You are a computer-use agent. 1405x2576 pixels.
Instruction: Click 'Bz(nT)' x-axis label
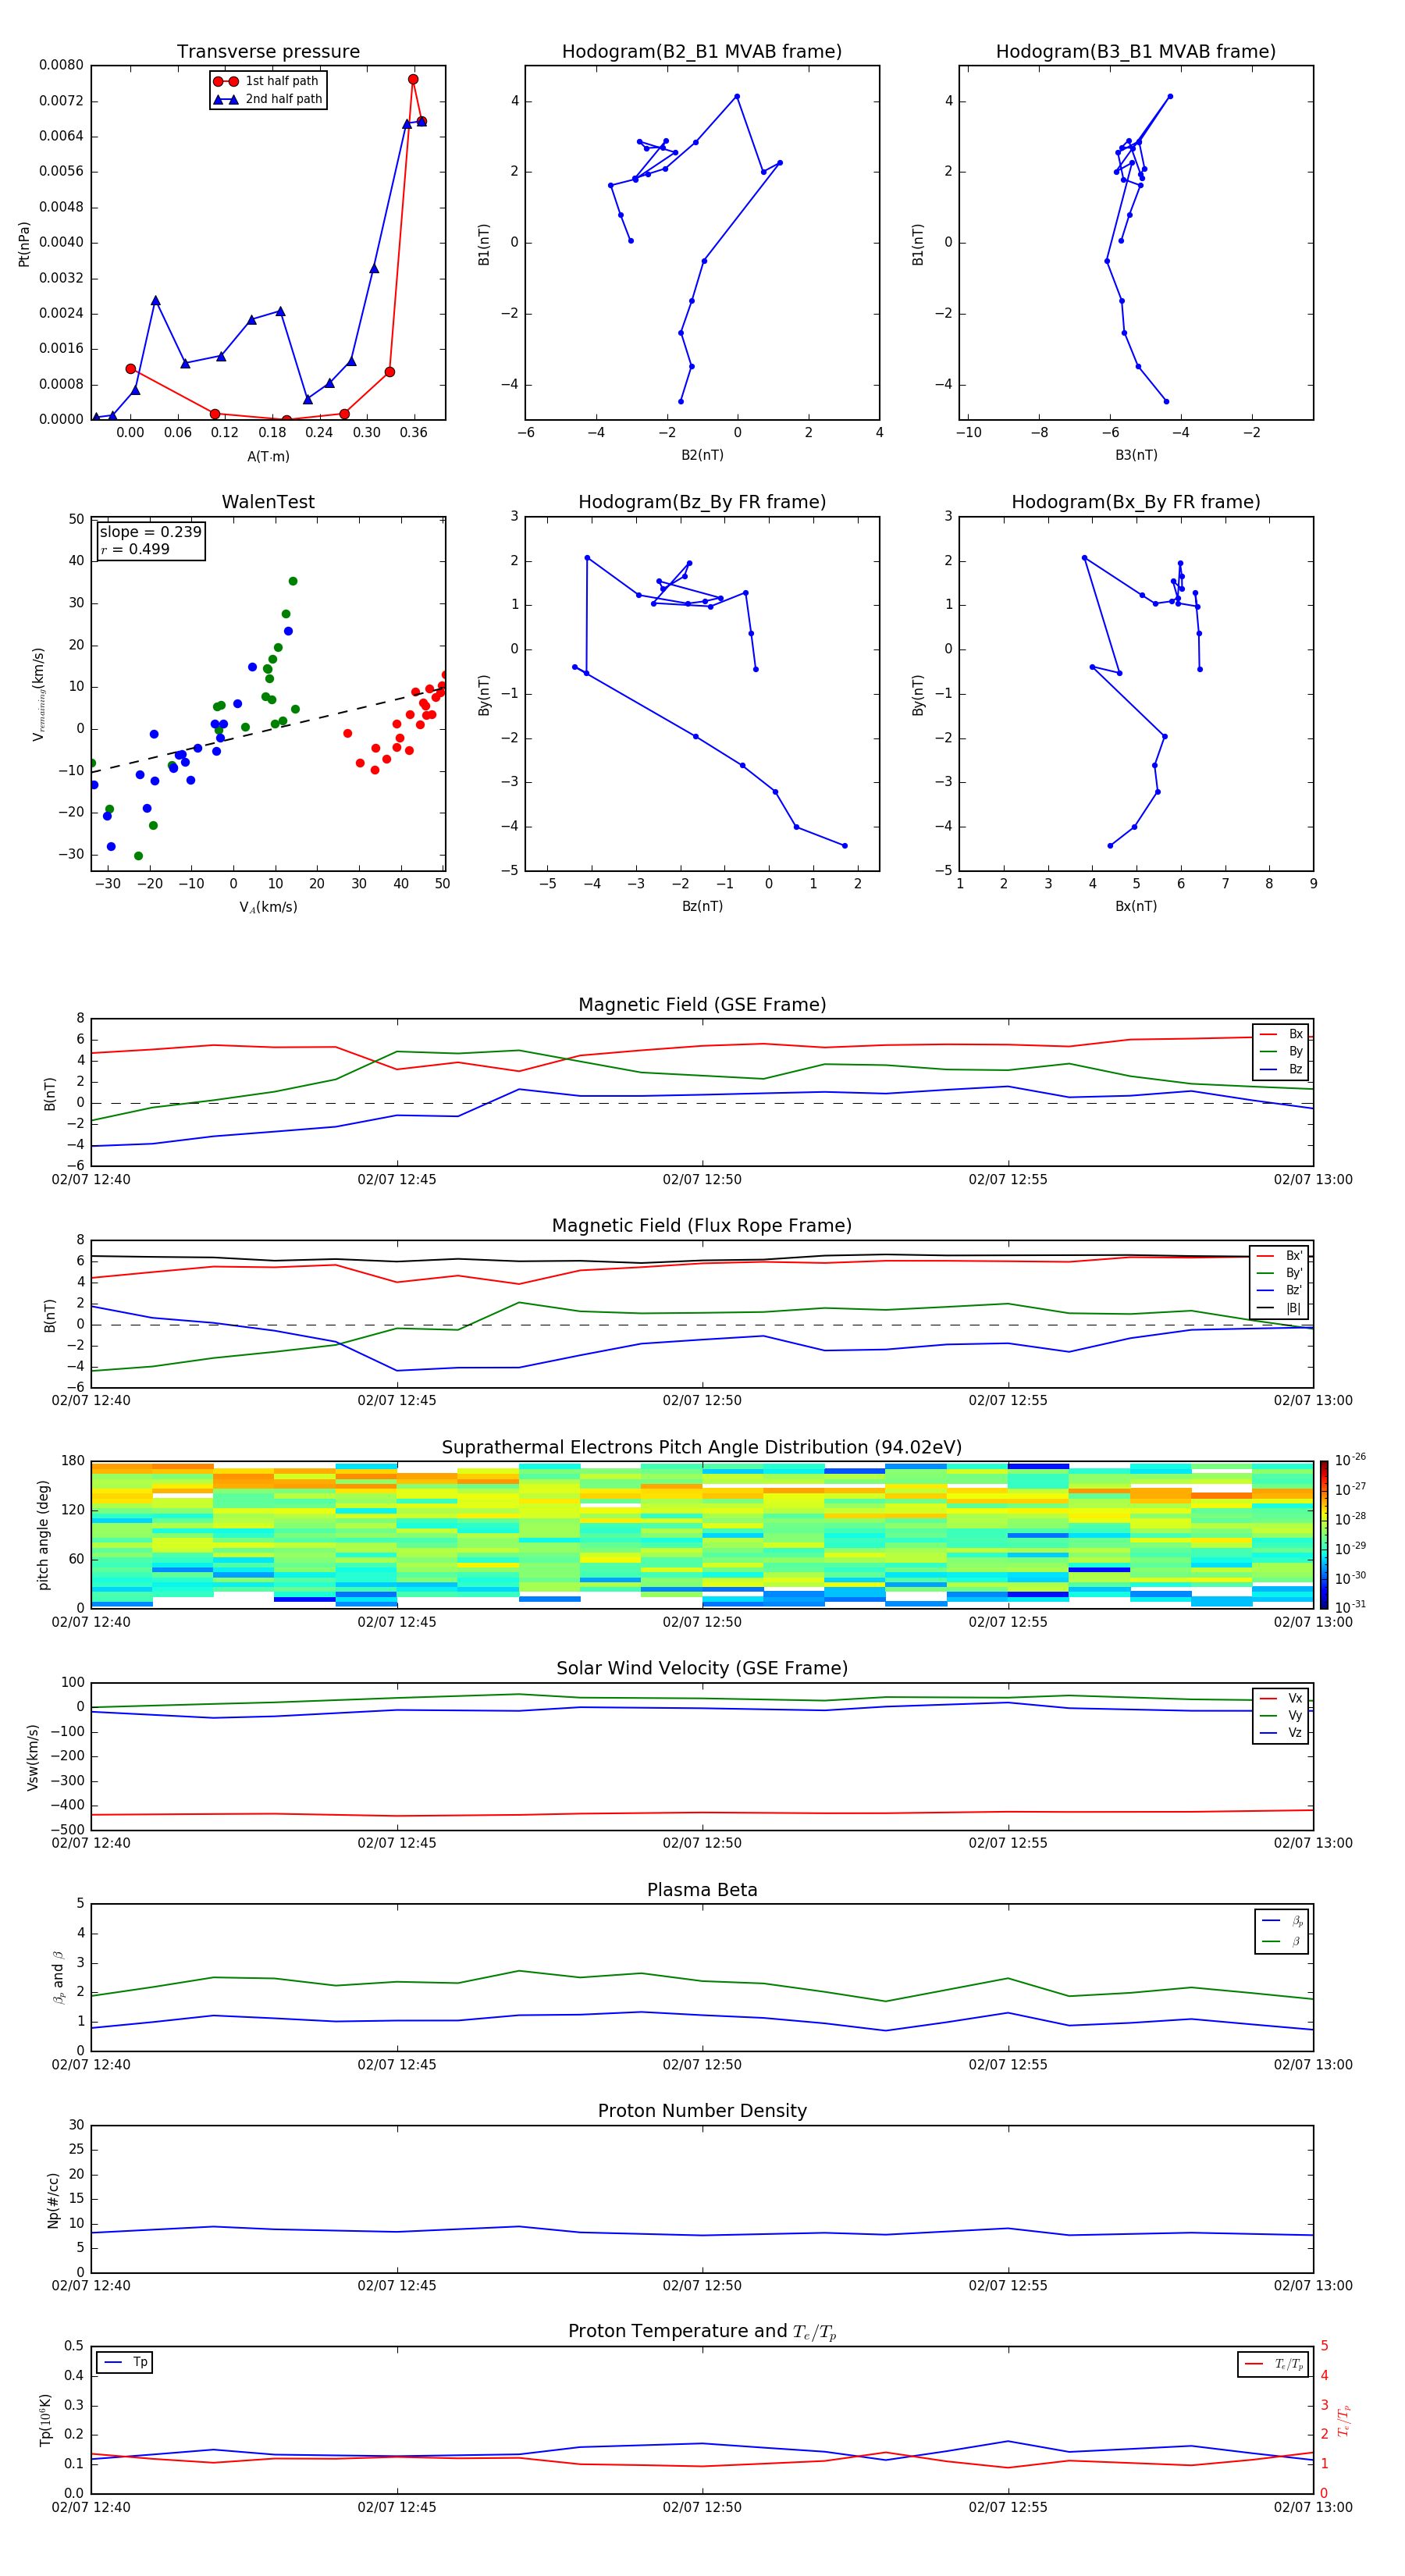[702, 906]
